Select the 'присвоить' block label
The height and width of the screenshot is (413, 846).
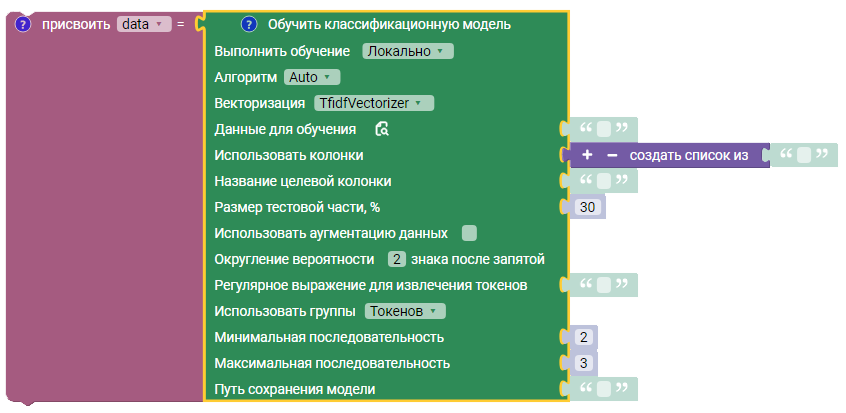(x=76, y=24)
